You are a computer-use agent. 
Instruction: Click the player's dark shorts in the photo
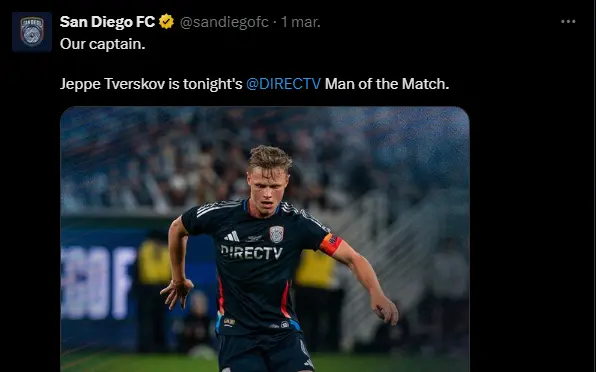pyautogui.click(x=264, y=351)
